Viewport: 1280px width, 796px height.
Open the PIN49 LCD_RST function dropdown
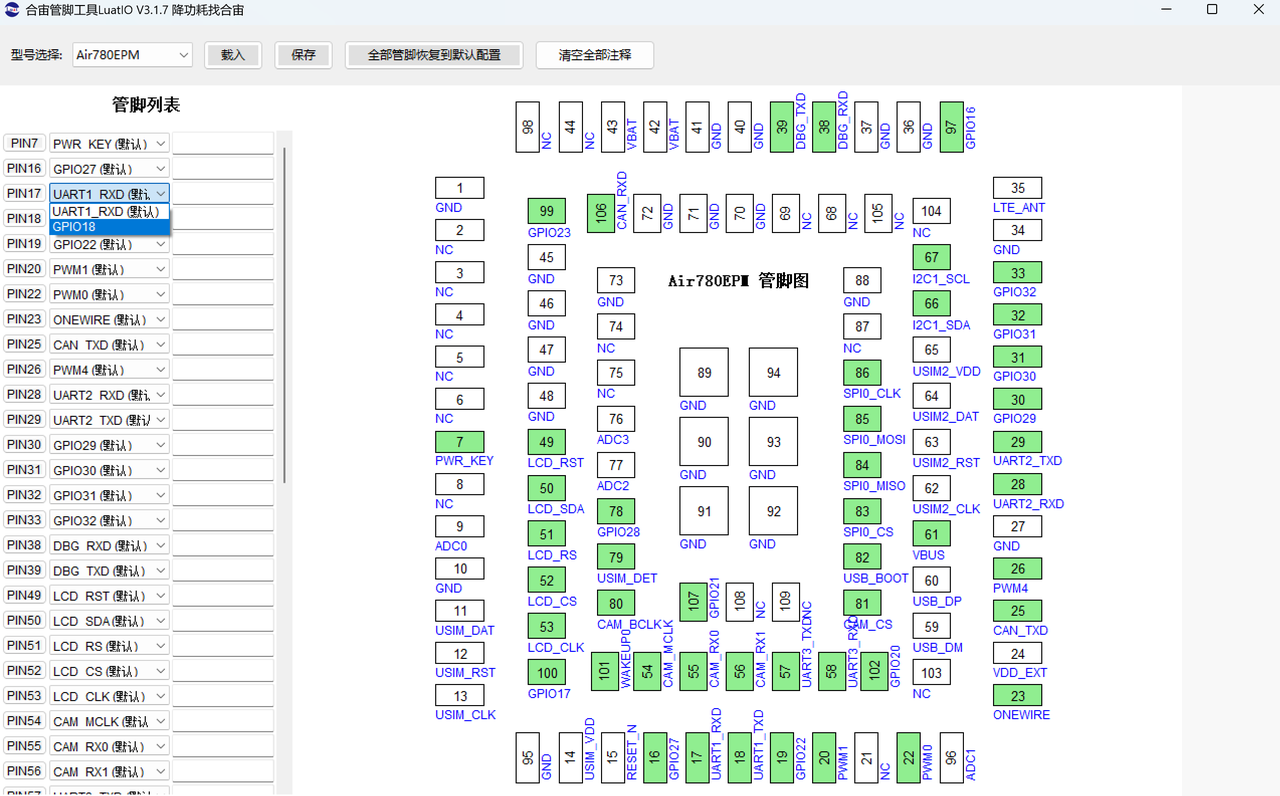pyautogui.click(x=160, y=596)
